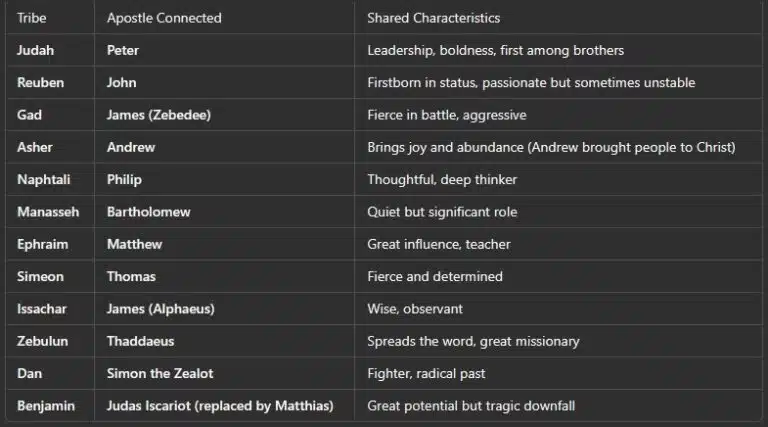Click the Shared Characteristics column header
Screen dimensions: 768x427
433,18
